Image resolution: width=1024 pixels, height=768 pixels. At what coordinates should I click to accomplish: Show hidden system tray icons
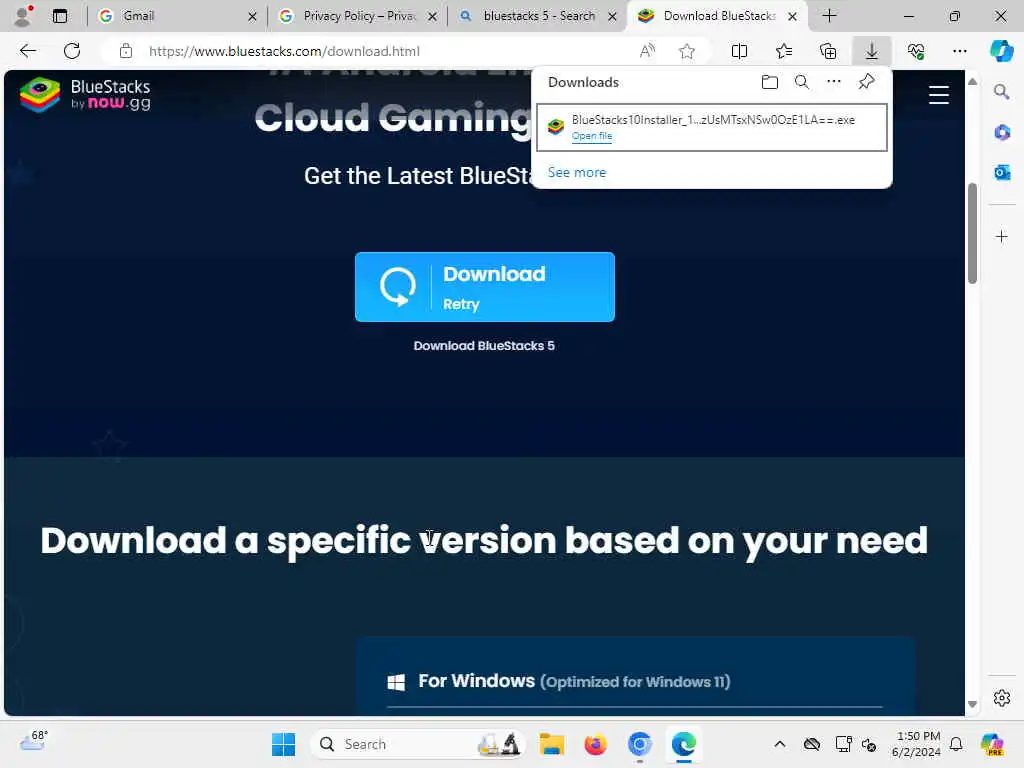coord(780,744)
